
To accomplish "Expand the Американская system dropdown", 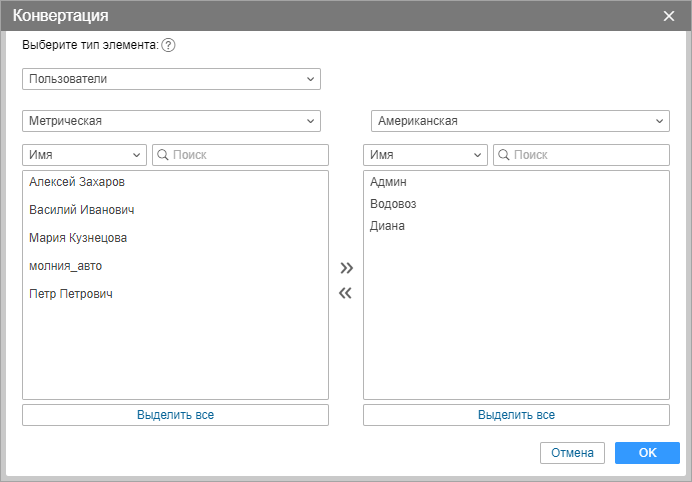I will (x=520, y=121).
